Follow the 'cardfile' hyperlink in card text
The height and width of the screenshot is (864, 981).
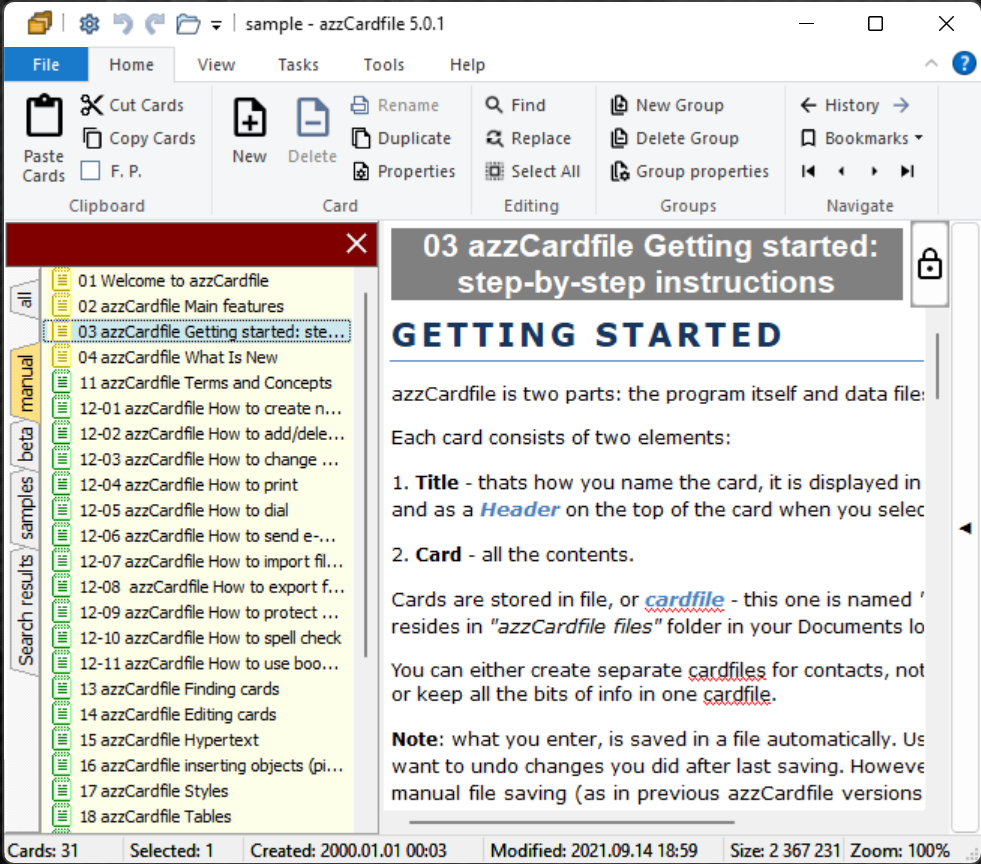[684, 600]
